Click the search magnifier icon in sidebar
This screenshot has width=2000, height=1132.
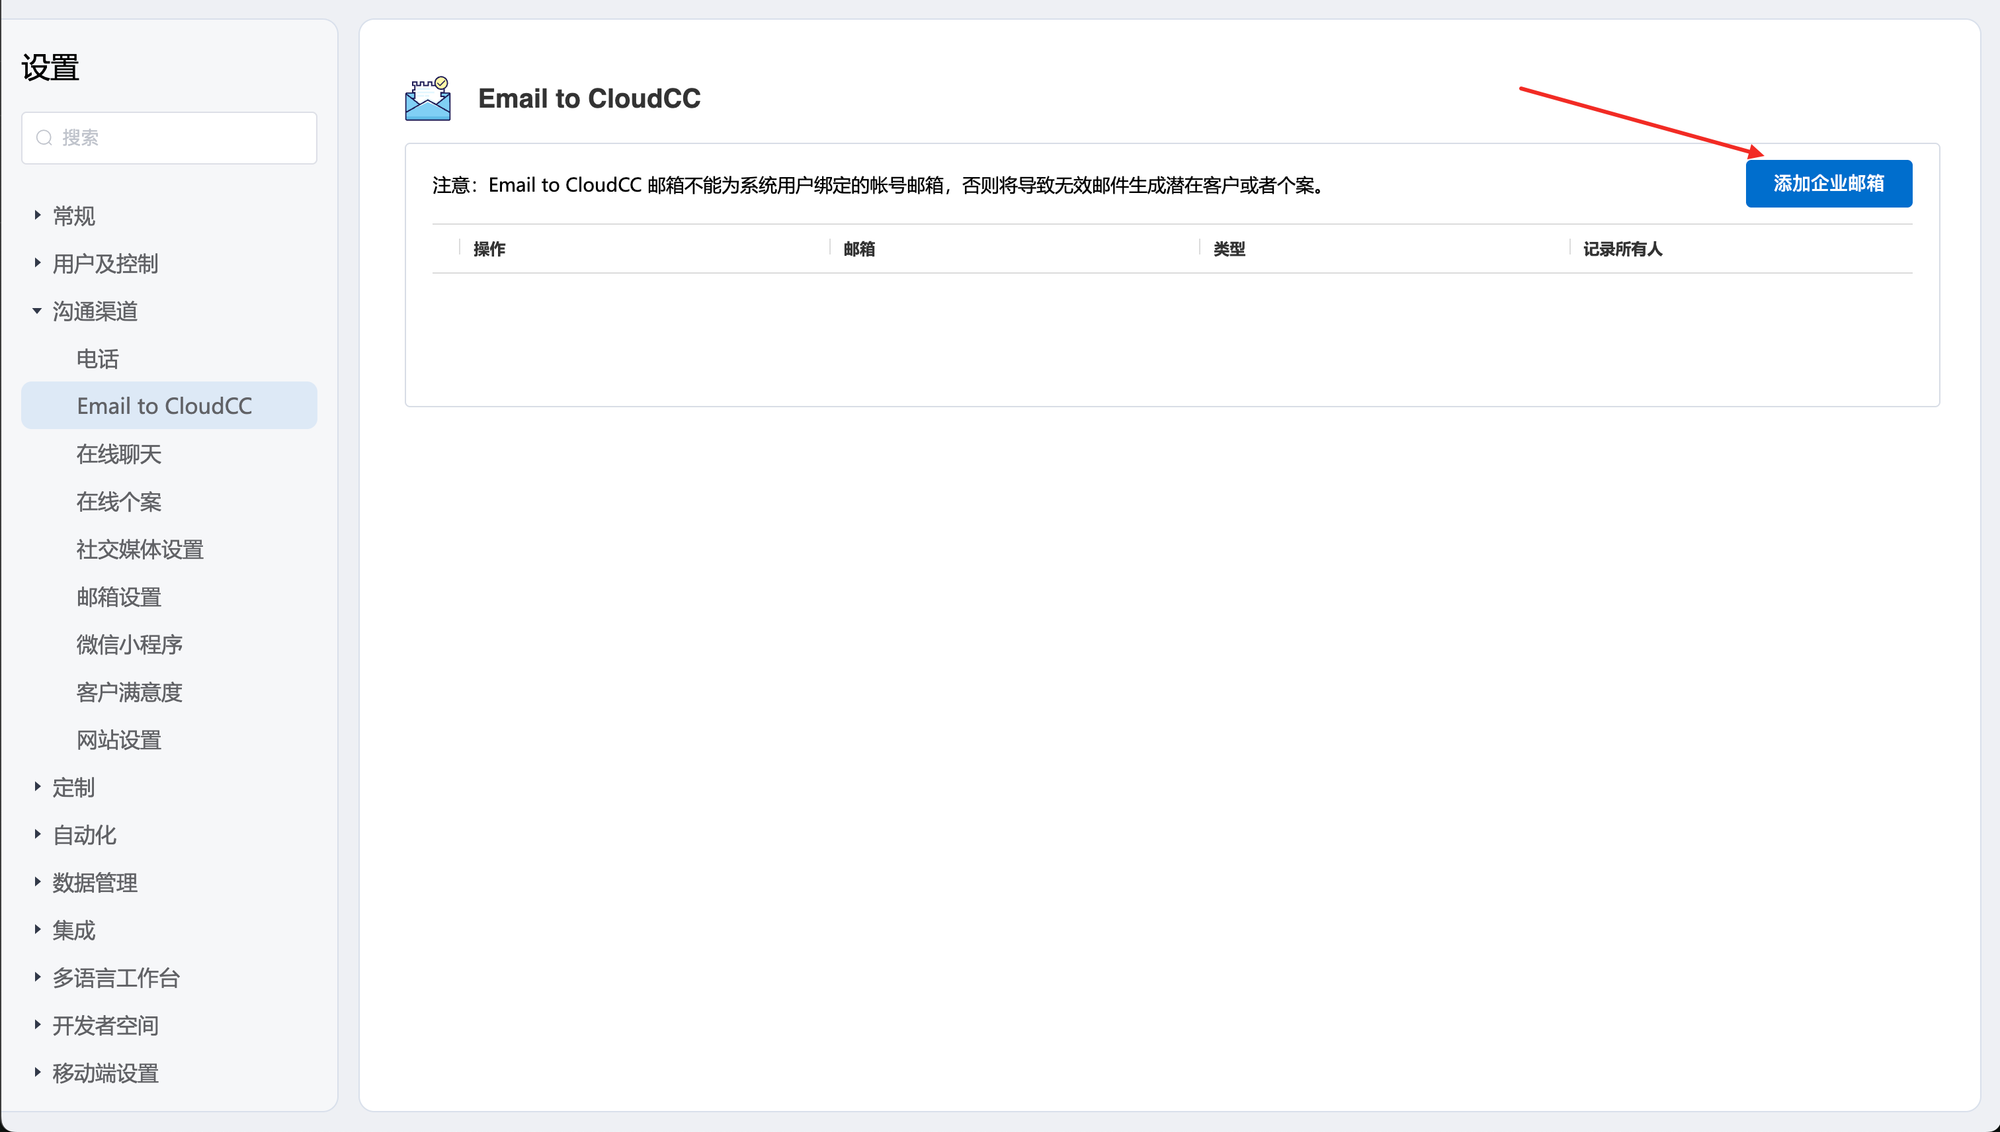(44, 138)
